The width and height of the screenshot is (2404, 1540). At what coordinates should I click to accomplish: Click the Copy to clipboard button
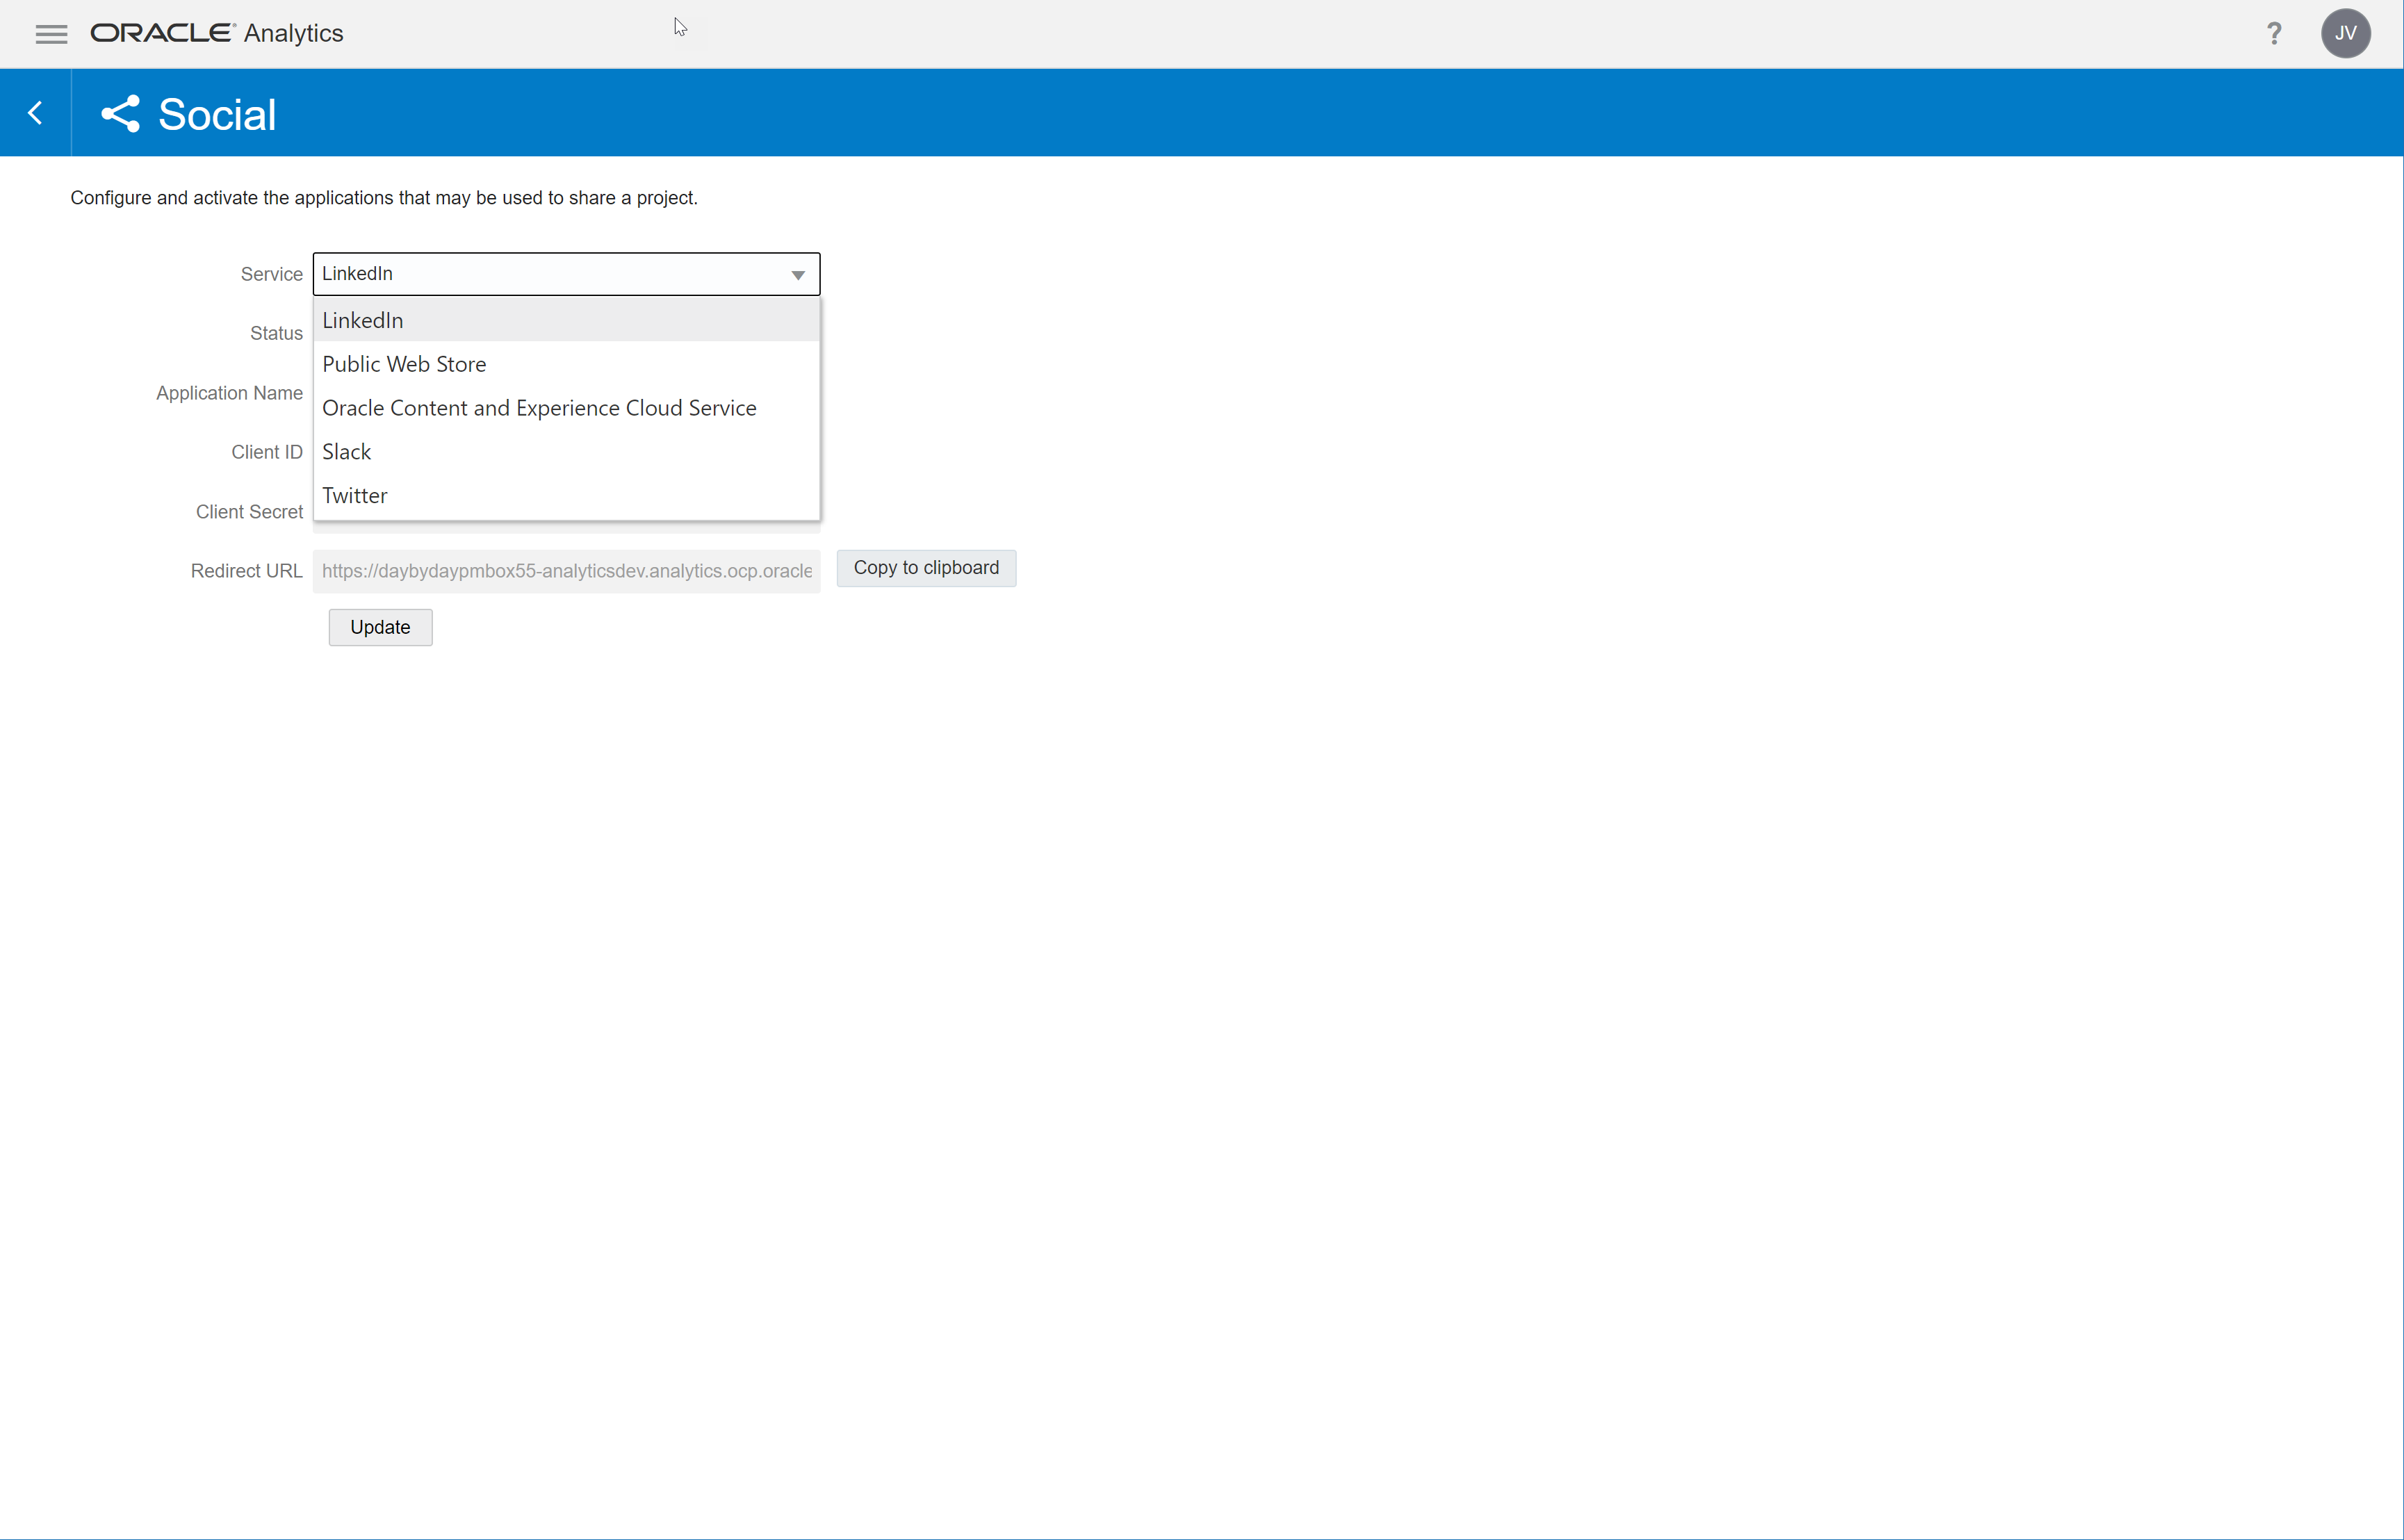tap(926, 568)
